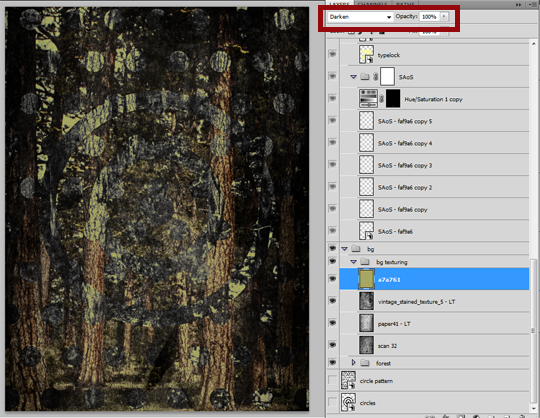Hide the SAoS - faf9a6 copy 2 layer
This screenshot has width=540, height=418.
point(332,187)
